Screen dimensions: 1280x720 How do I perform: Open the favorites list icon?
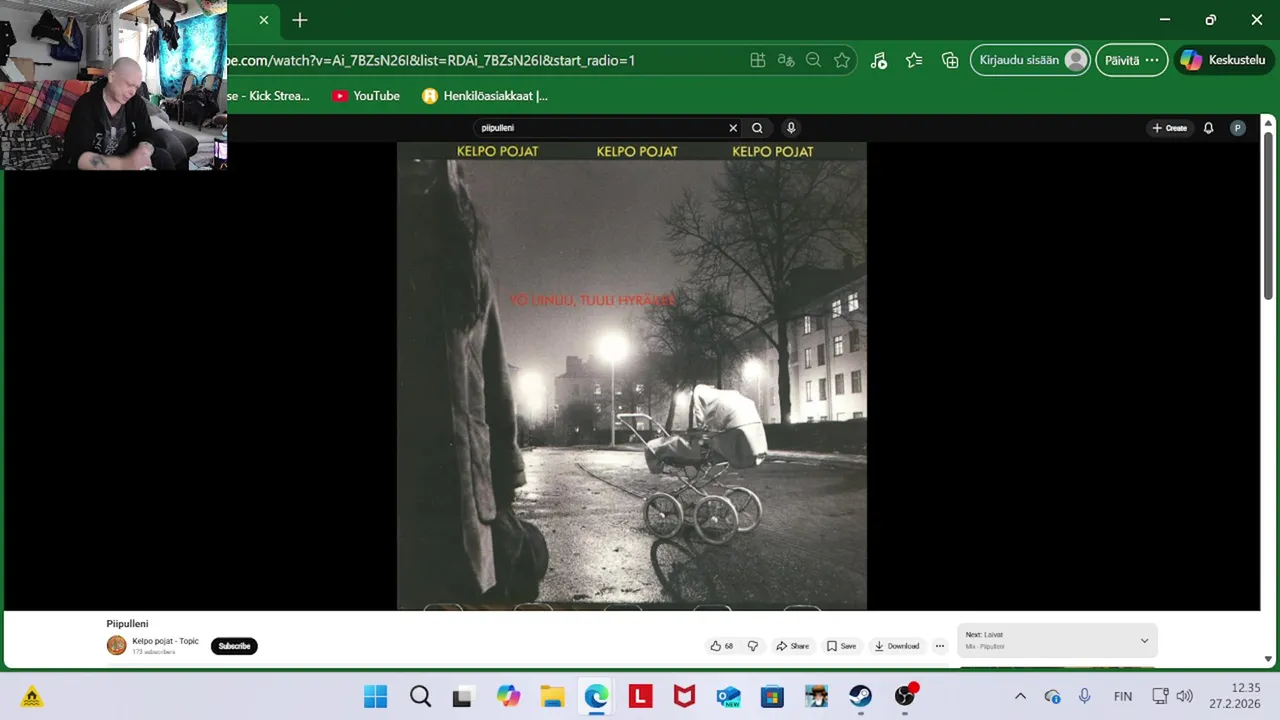[914, 60]
